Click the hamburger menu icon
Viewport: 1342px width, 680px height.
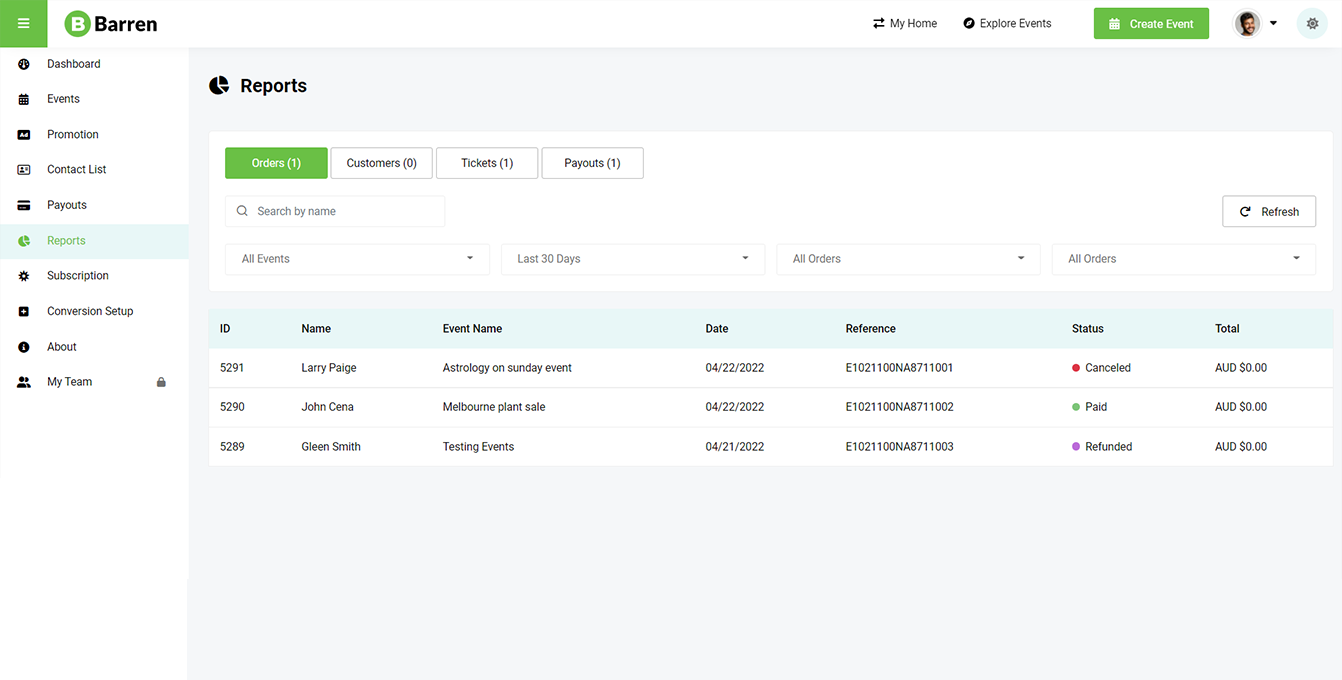[23, 24]
